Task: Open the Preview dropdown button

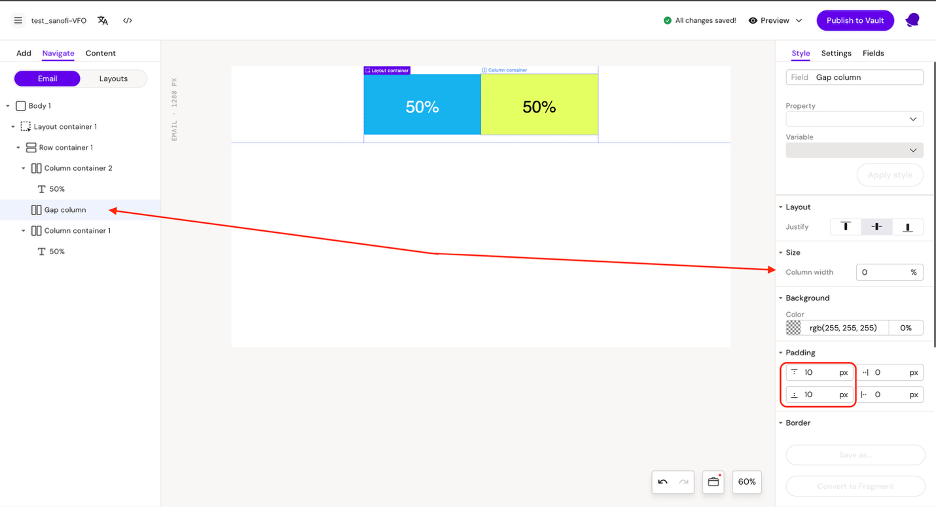Action: 775,20
